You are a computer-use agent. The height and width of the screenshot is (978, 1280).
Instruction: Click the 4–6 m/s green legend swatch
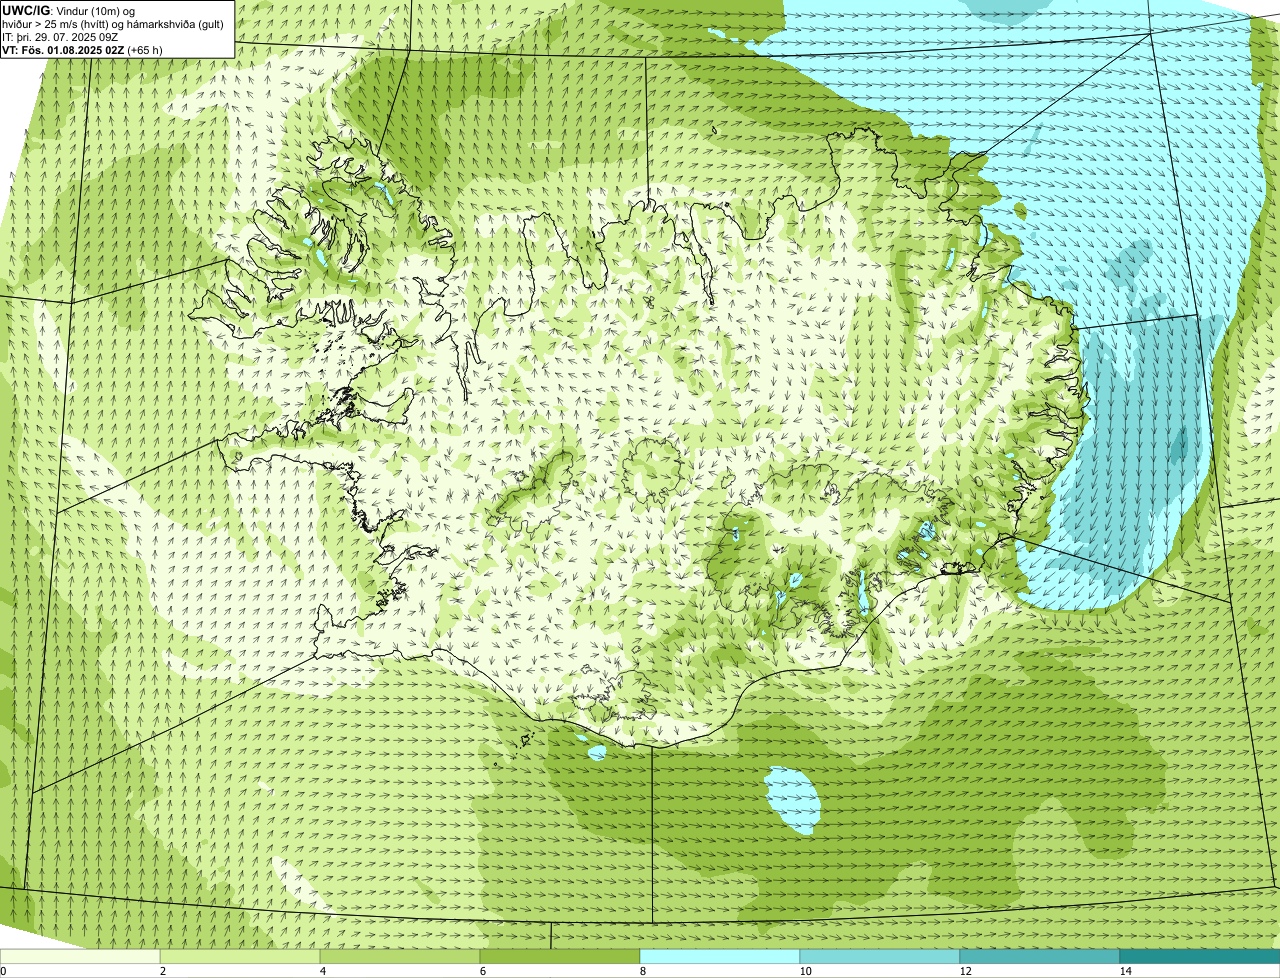(x=400, y=956)
